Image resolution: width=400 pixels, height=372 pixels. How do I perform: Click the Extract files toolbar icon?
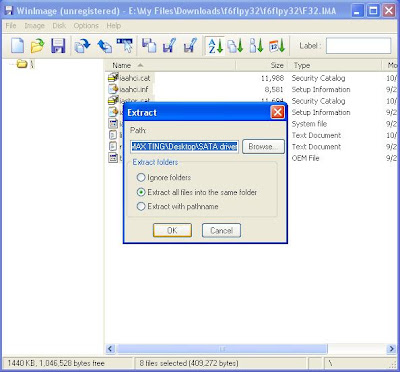click(169, 45)
